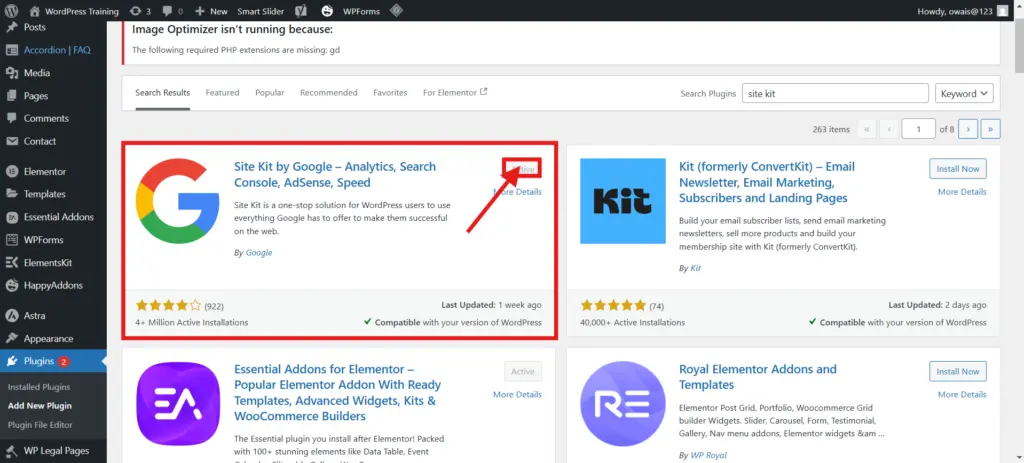Jump to the last results page

coord(991,129)
